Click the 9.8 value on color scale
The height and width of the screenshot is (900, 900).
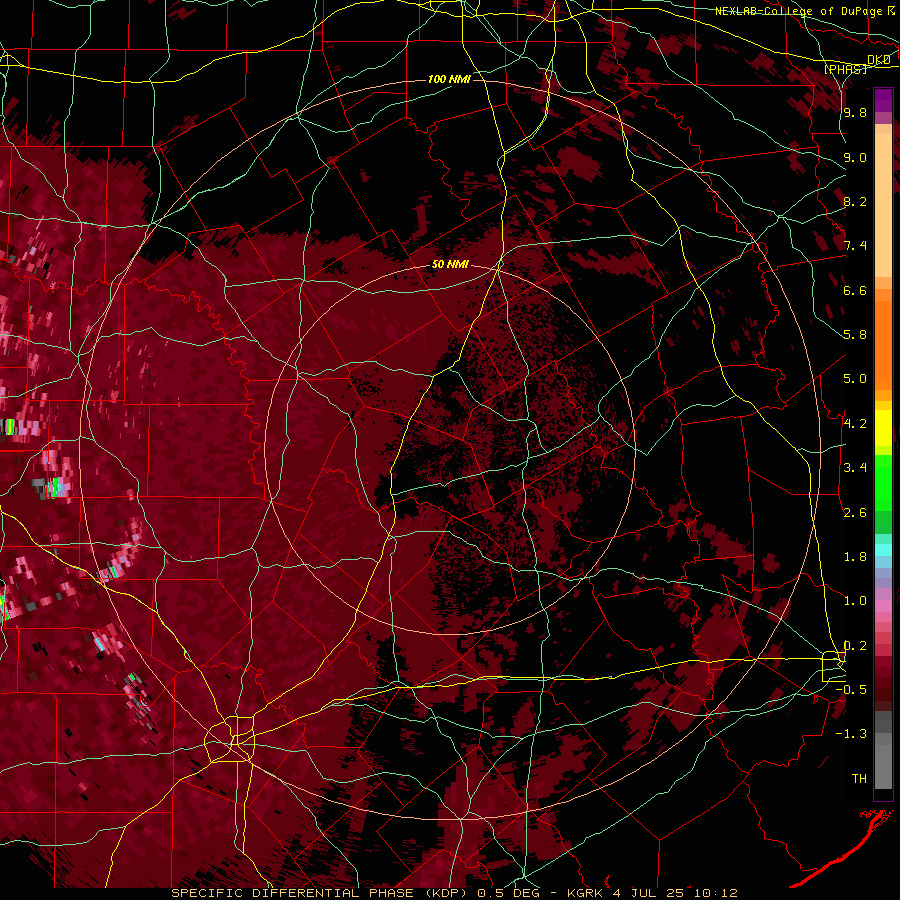pos(855,112)
